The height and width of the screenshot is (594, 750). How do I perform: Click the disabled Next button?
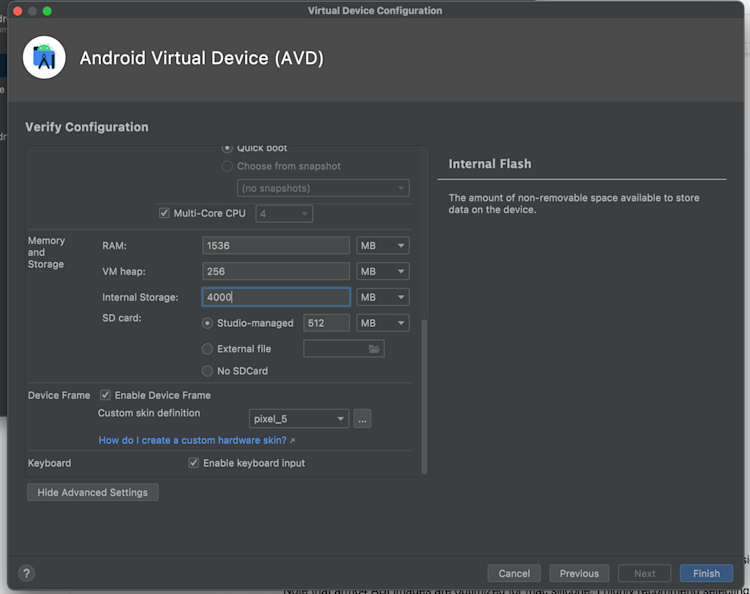click(644, 573)
